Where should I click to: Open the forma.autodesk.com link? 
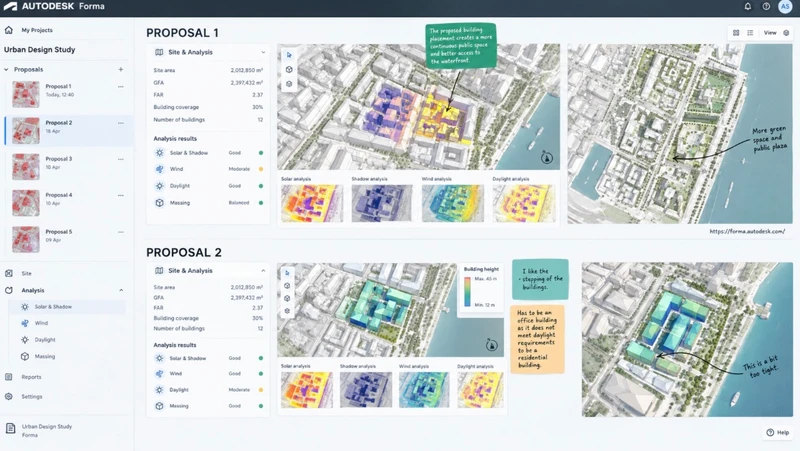747,231
